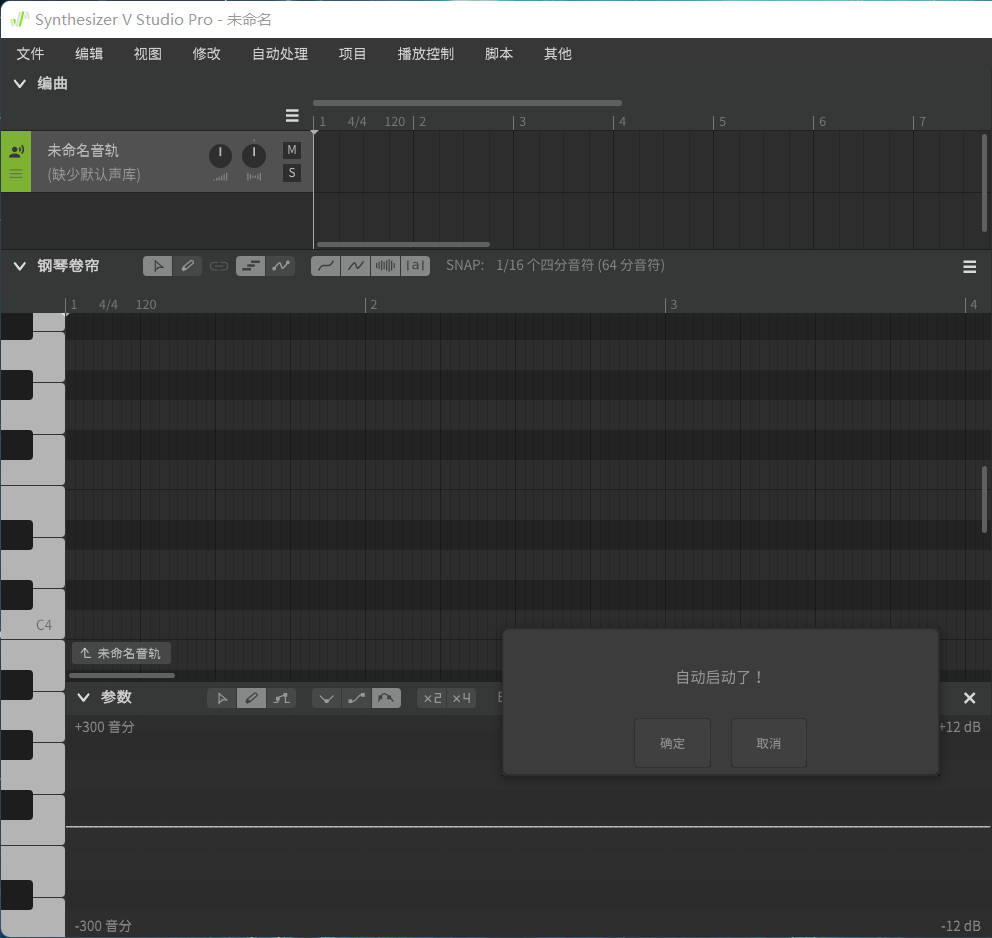Screen dimensions: 992x938
Task: Click the +300 音分 label
Action: [x=104, y=727]
